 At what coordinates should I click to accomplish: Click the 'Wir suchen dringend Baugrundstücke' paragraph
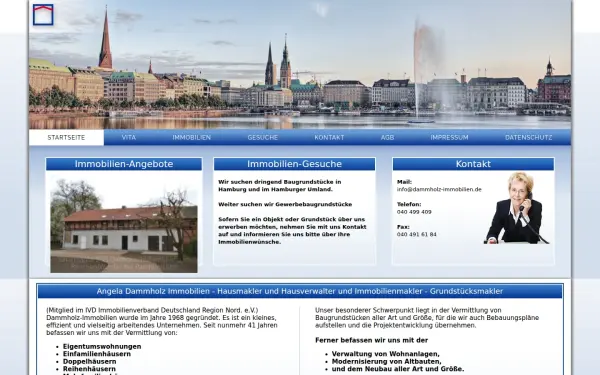coord(280,186)
